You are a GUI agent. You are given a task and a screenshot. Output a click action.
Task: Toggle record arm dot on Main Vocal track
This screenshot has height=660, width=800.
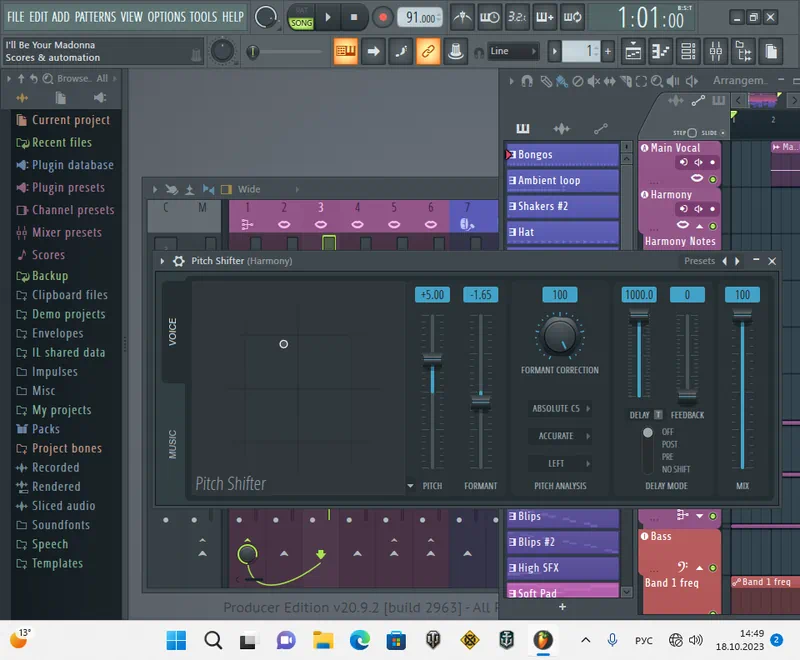713,162
